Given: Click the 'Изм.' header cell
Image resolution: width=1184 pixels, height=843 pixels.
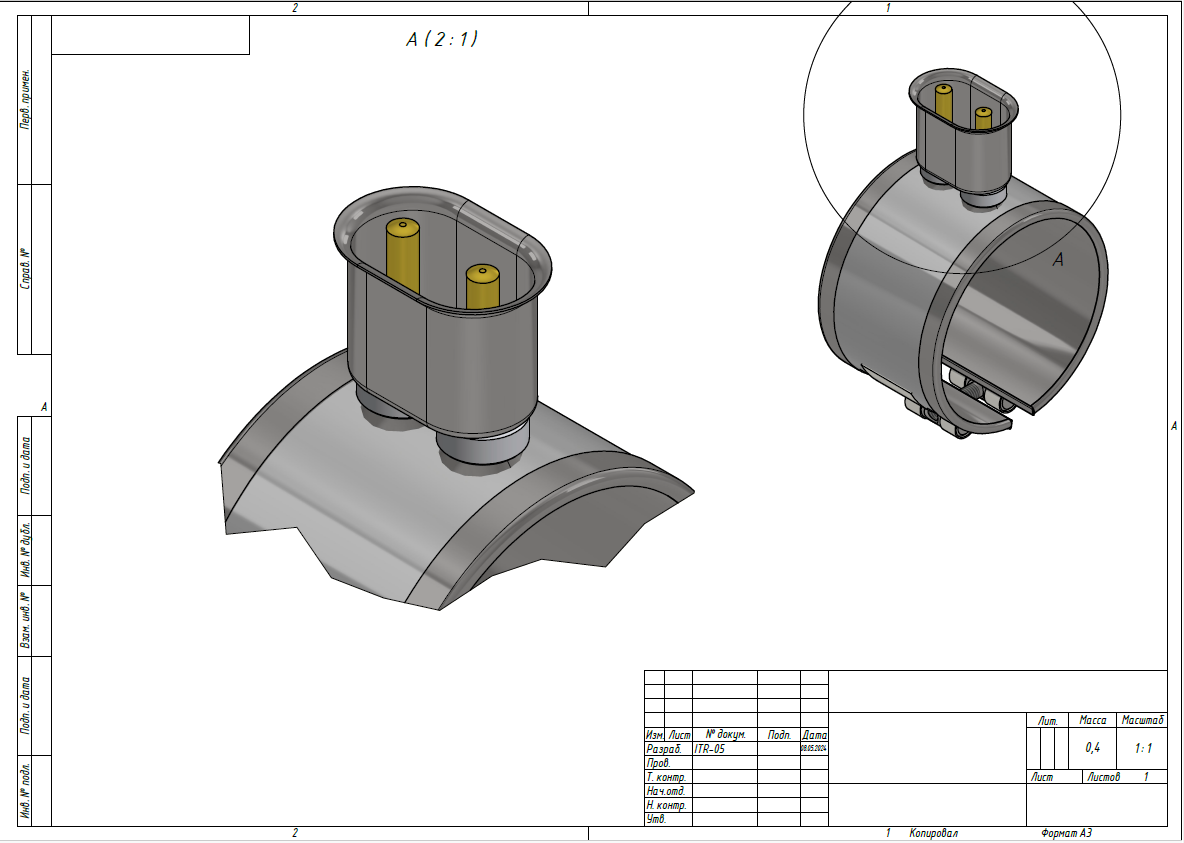Looking at the screenshot, I should click(x=655, y=734).
